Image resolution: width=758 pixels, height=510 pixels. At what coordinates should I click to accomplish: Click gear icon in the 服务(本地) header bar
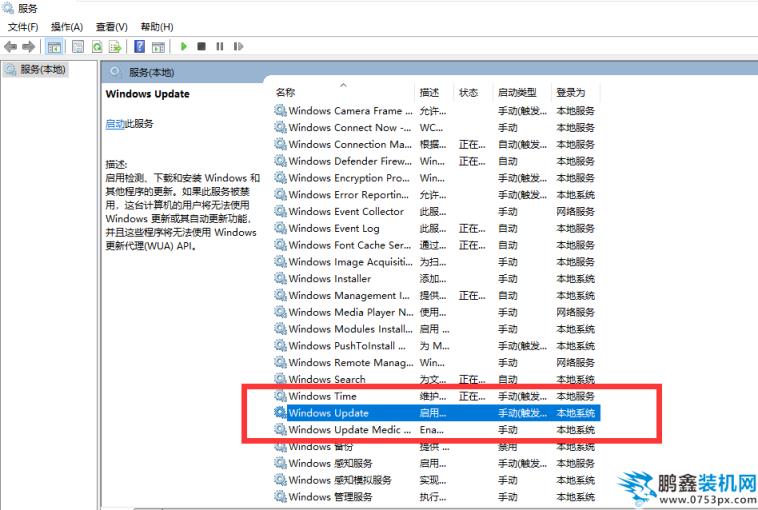click(x=115, y=72)
